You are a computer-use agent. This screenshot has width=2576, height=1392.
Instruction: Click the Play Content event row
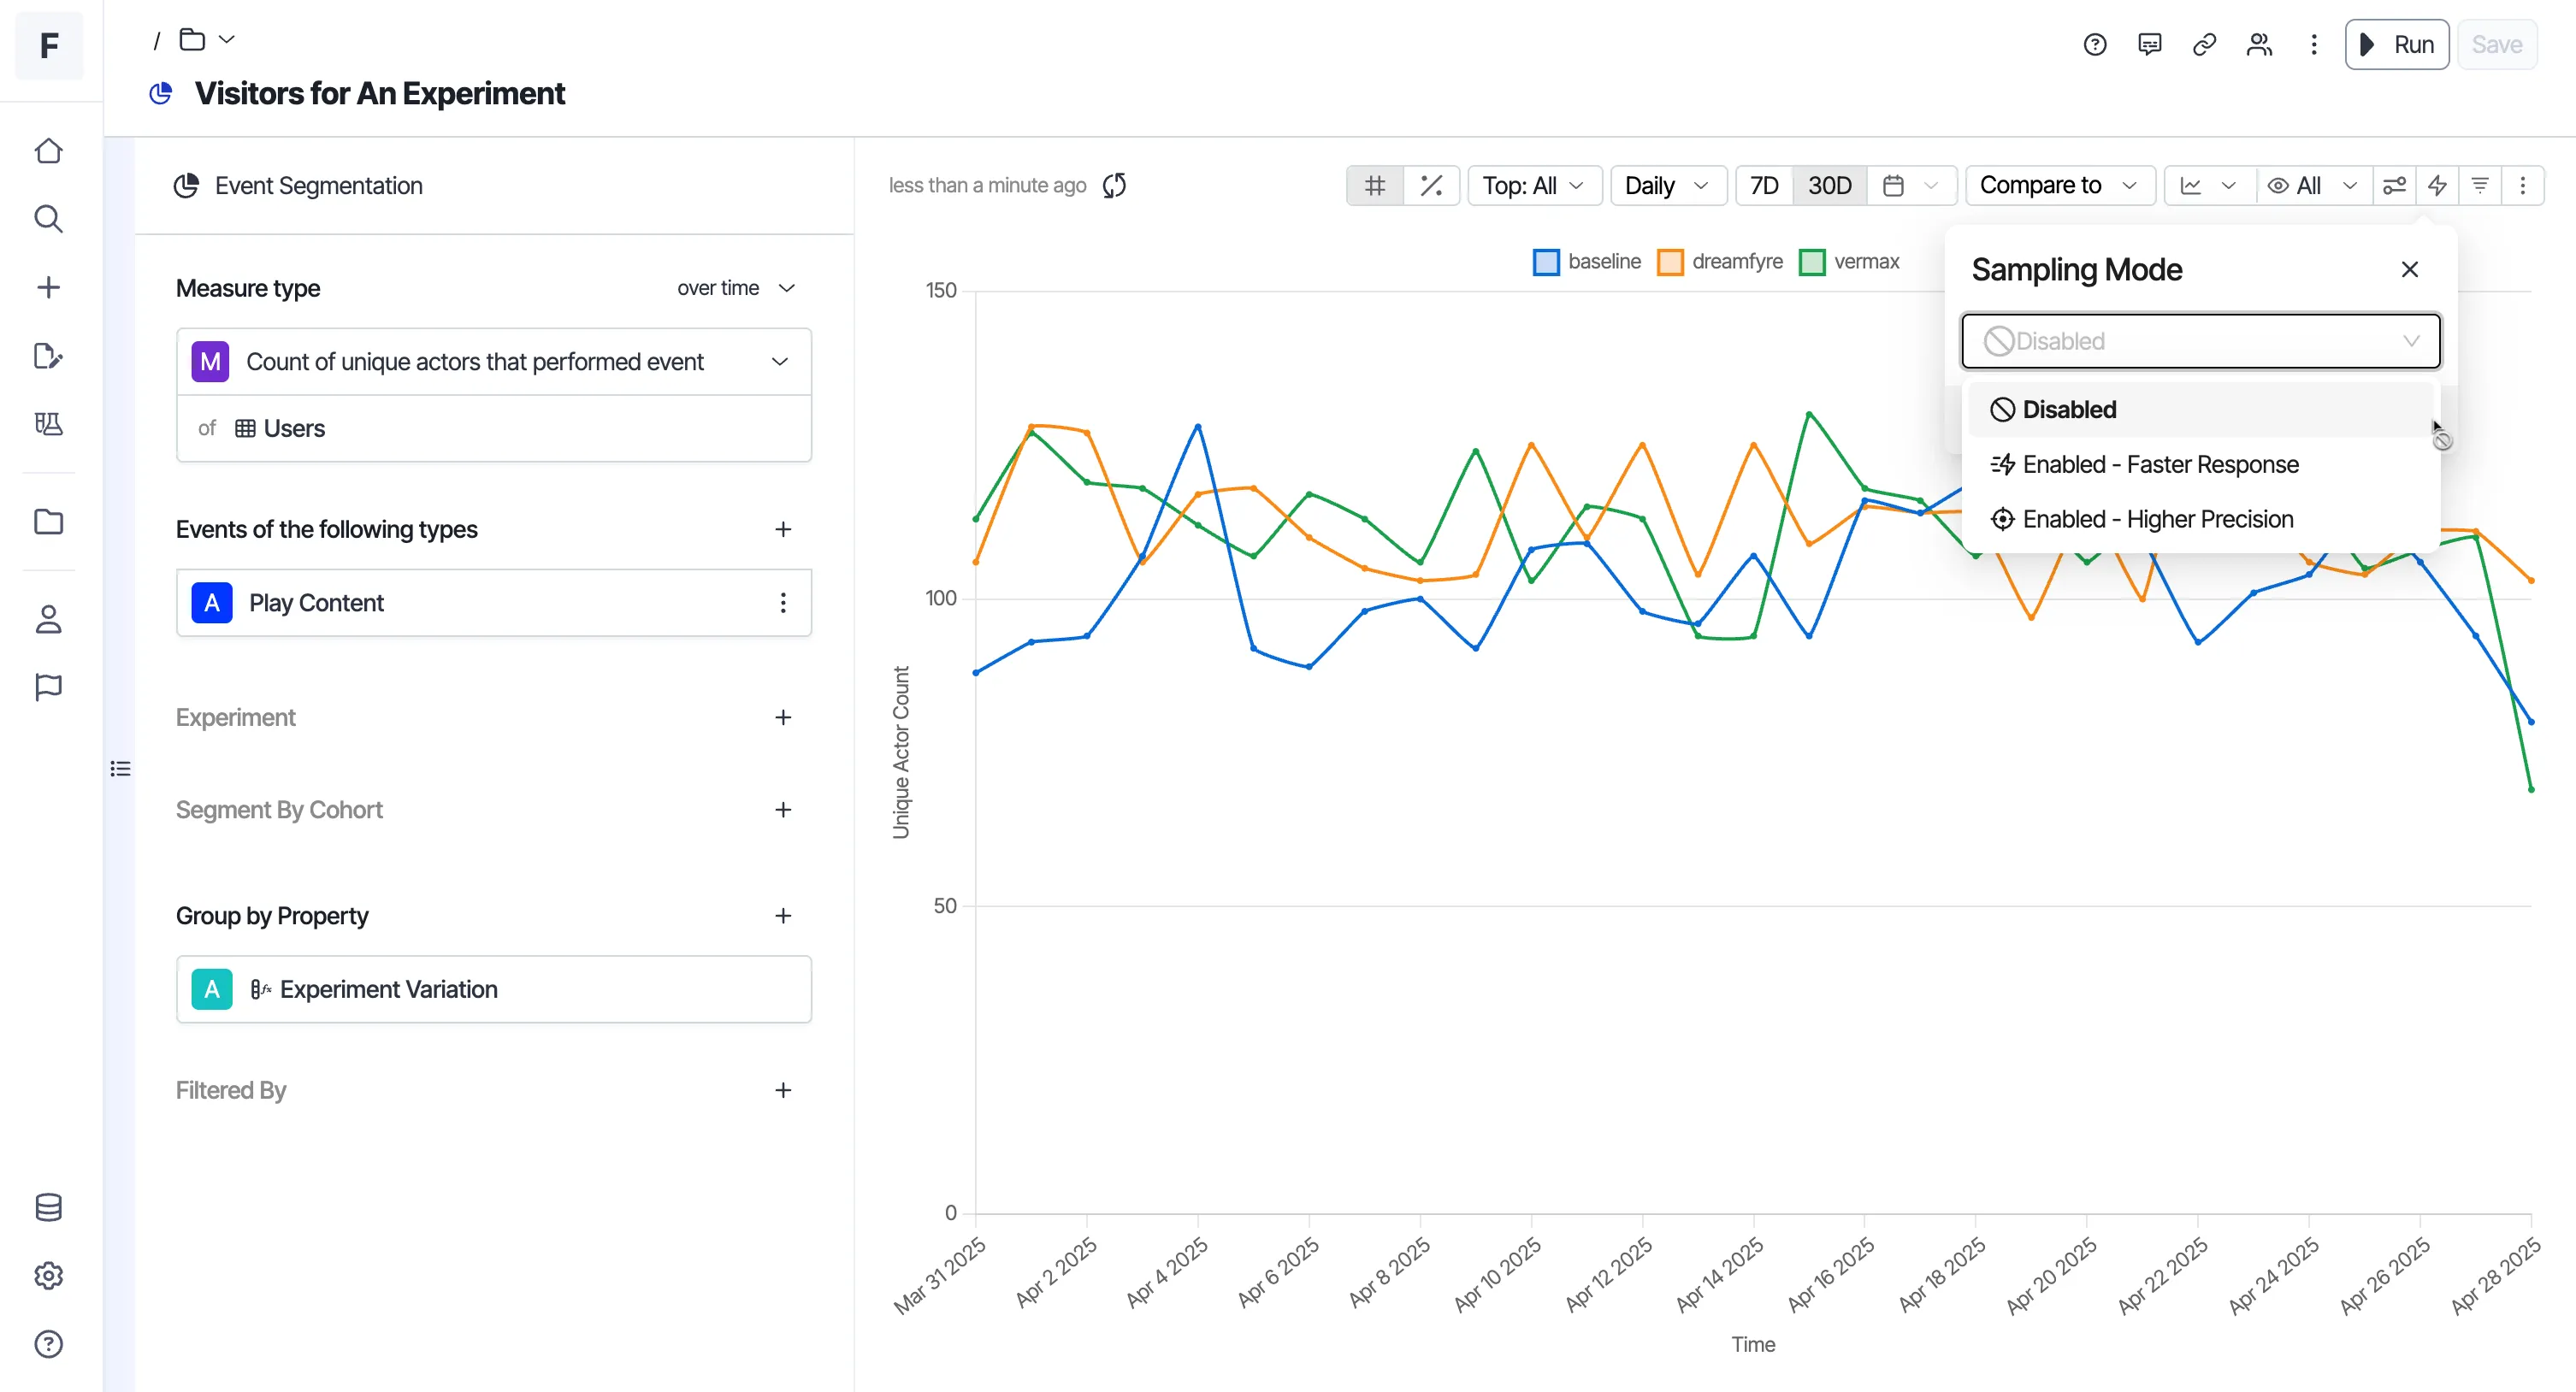[x=494, y=603]
